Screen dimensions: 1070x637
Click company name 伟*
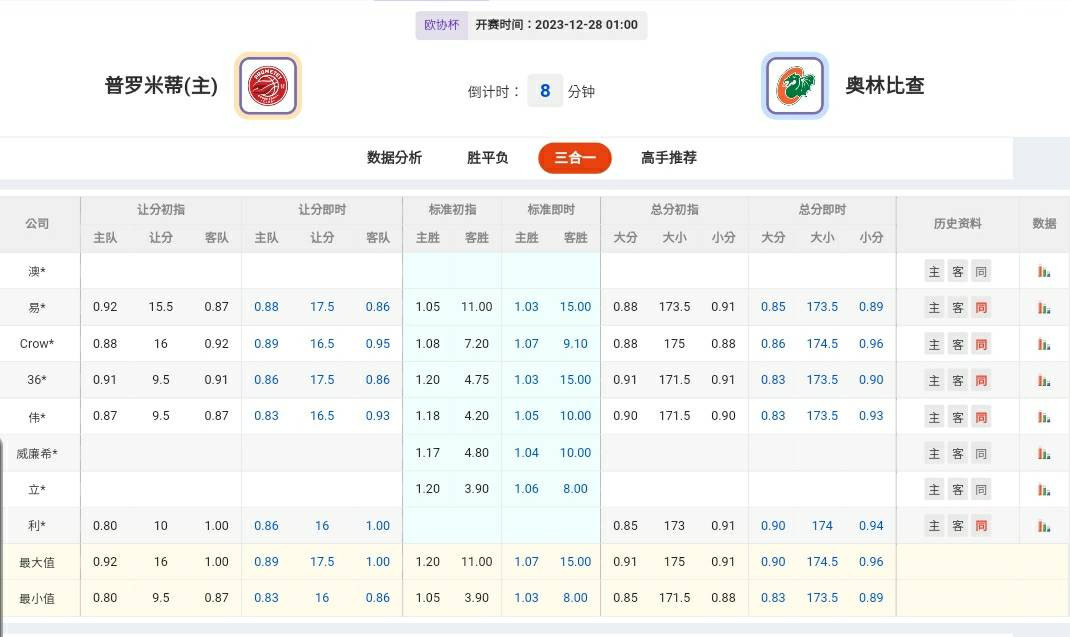37,417
